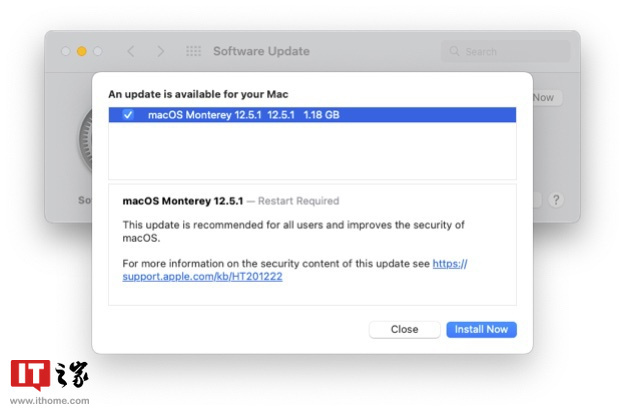Click the Software Update window title

pyautogui.click(x=261, y=51)
